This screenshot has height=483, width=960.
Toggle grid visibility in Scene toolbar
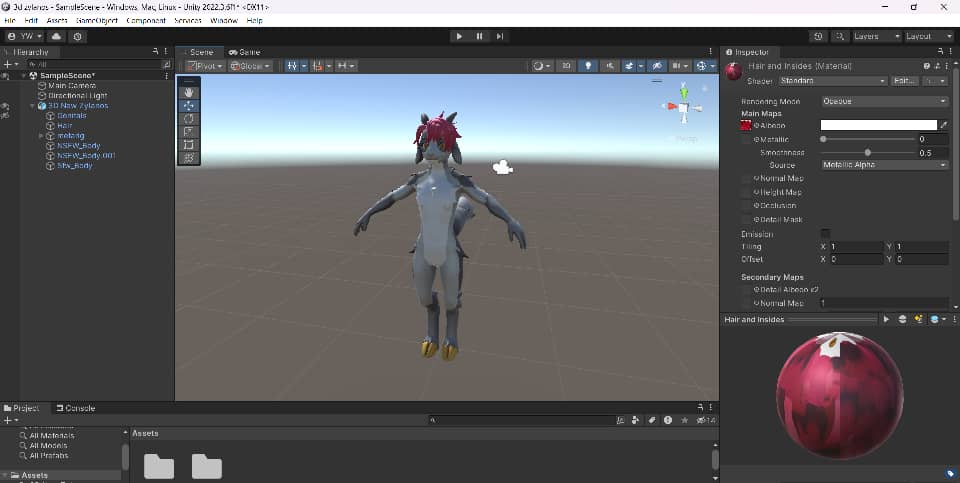(292, 66)
